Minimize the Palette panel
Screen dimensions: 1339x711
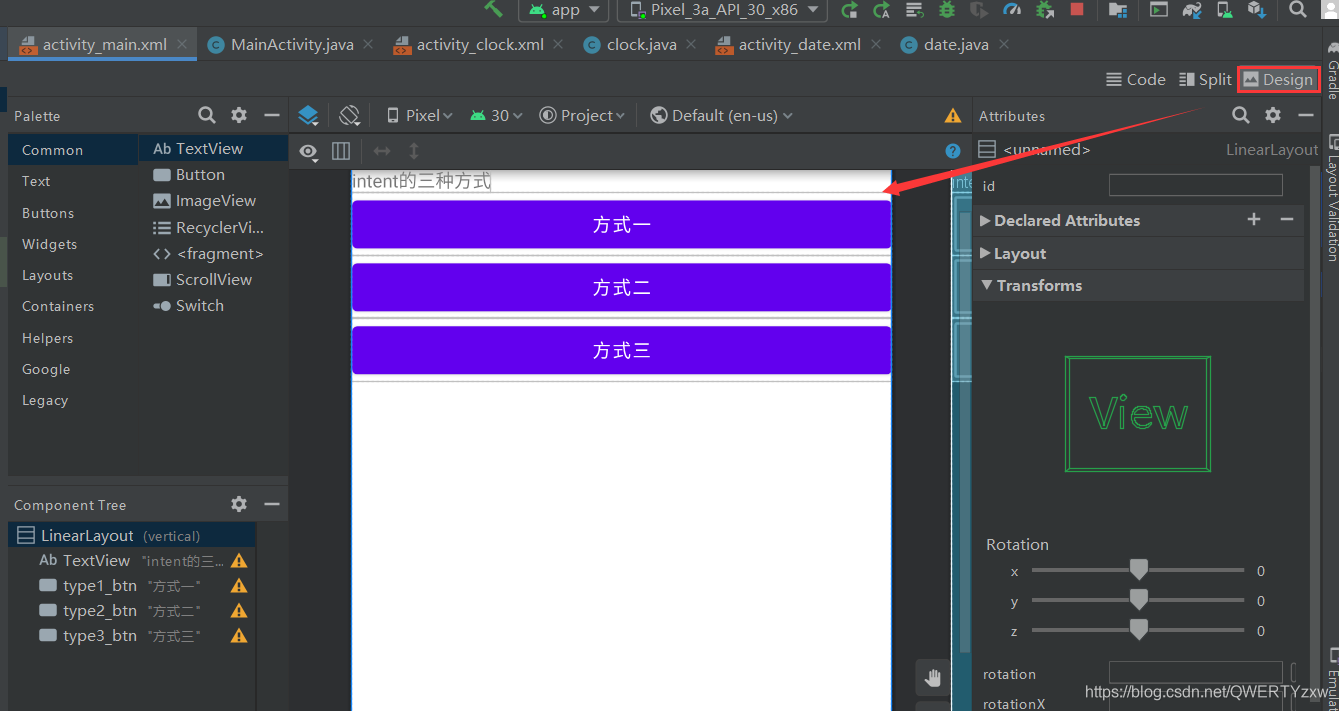click(x=271, y=115)
